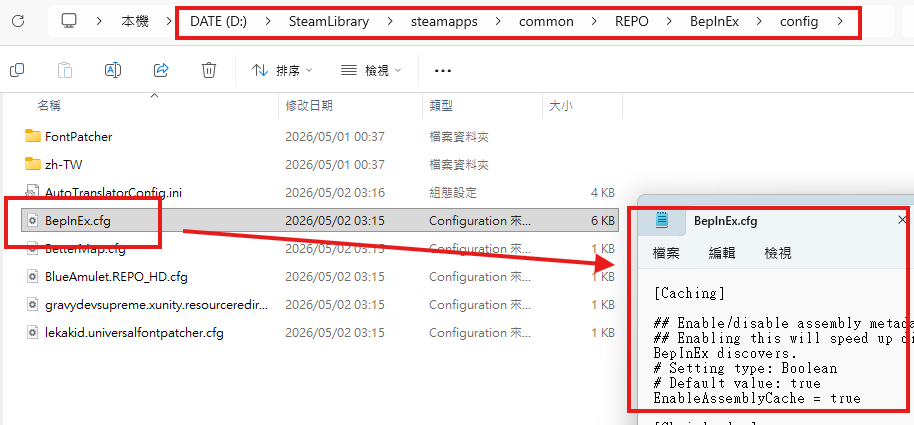Click the gravydevsupreme file gear icon

click(33, 304)
